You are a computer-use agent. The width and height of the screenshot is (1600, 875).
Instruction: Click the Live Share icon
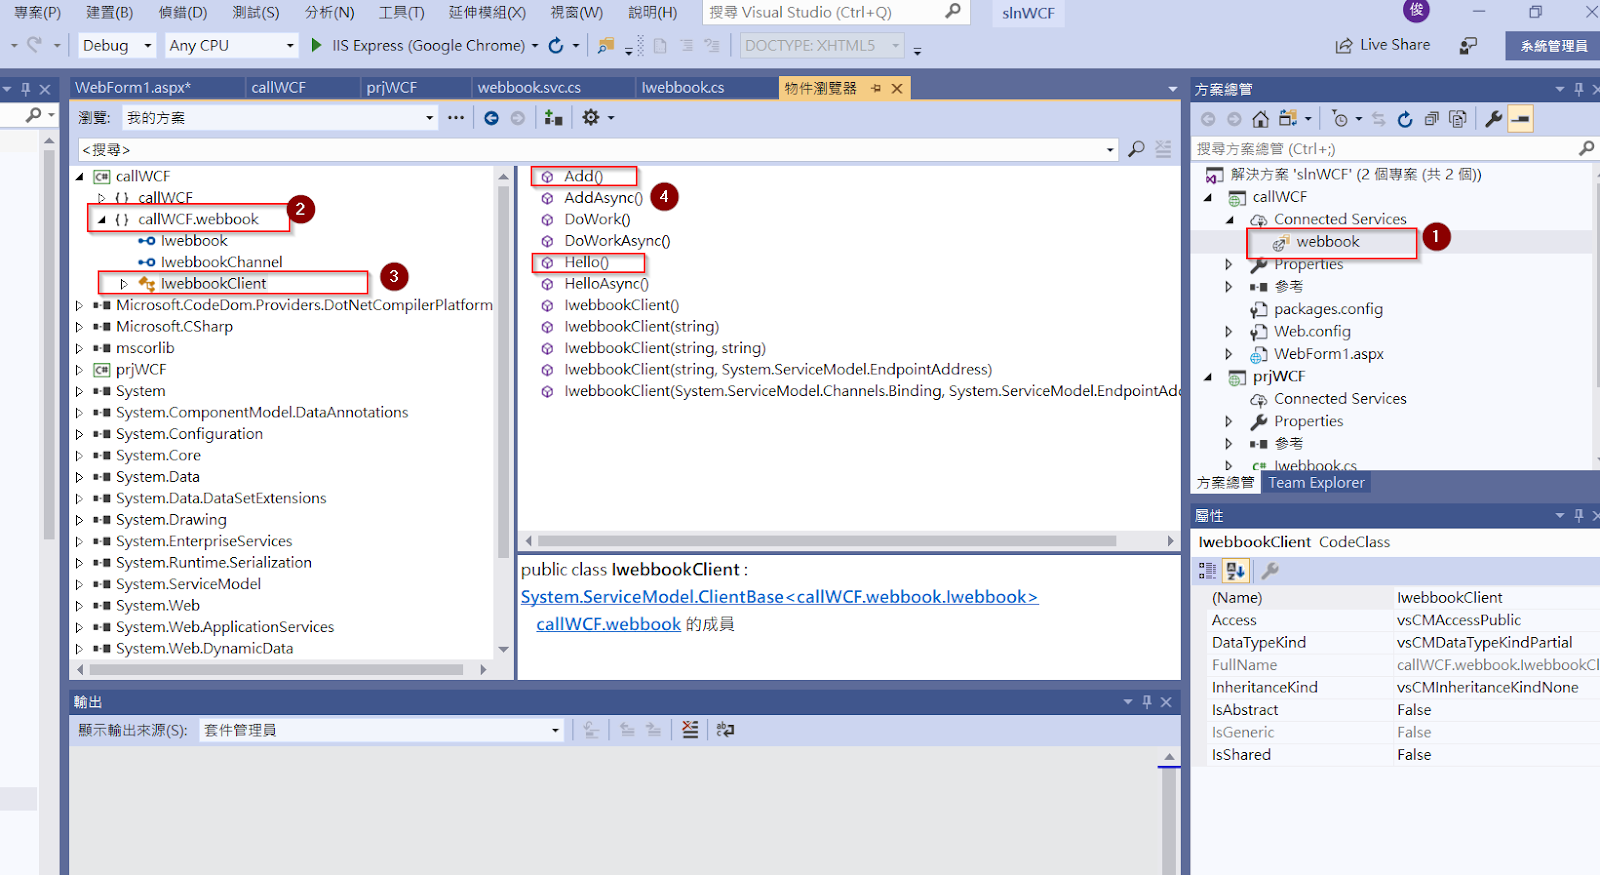(1344, 46)
